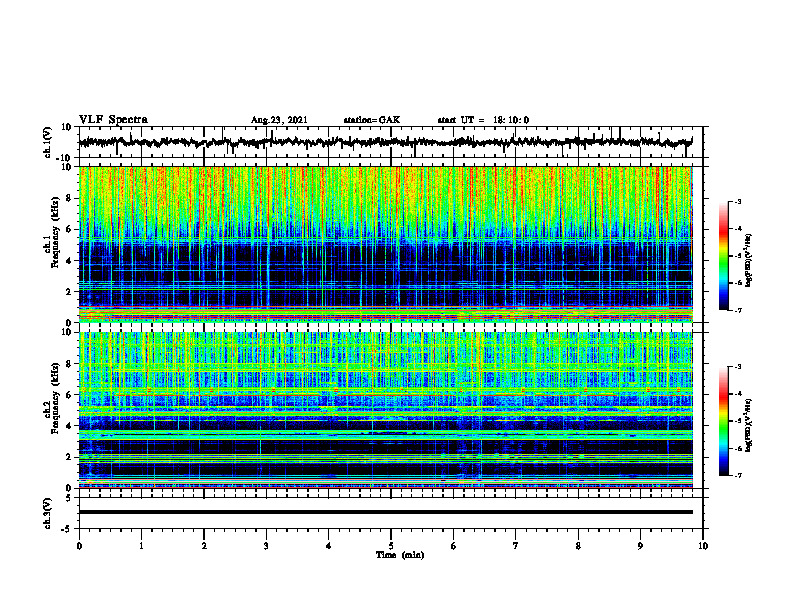792x612 pixels.
Task: Click the "-7" tick on ch.1 colorbar
Action: (737, 310)
